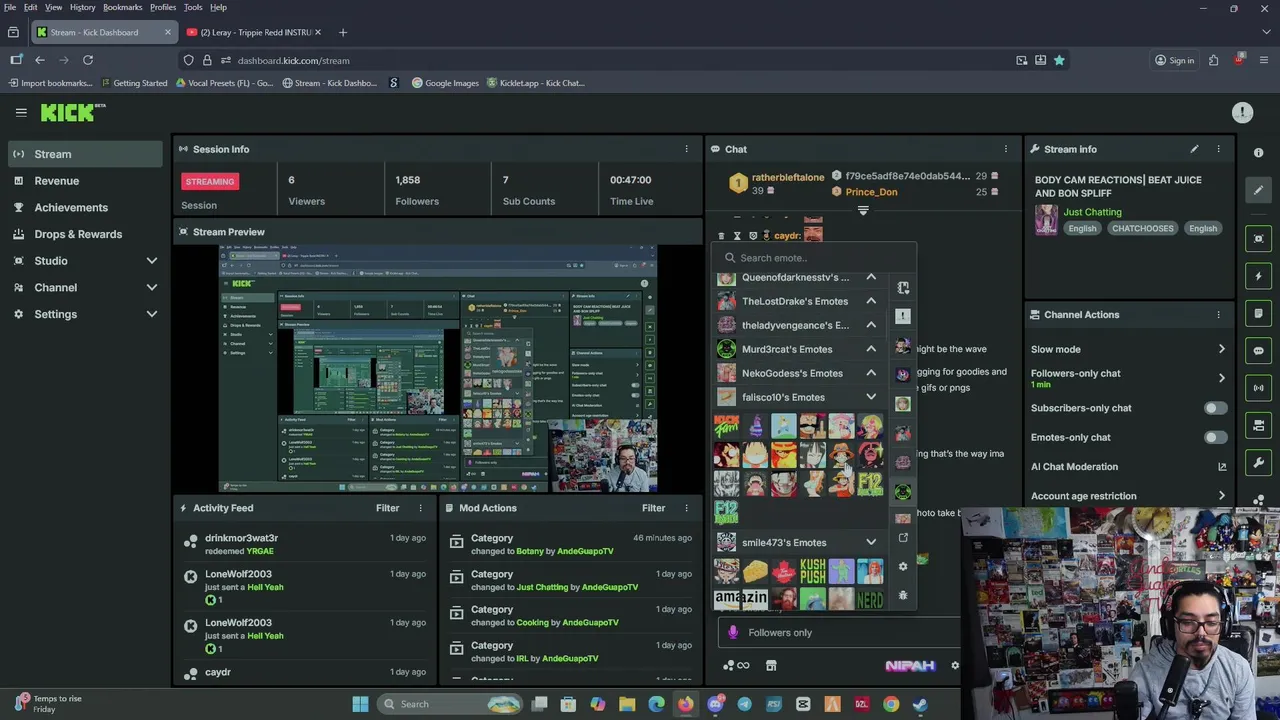Open Mod Actions three-dot menu
Viewport: 1280px width, 720px height.
pyautogui.click(x=686, y=508)
